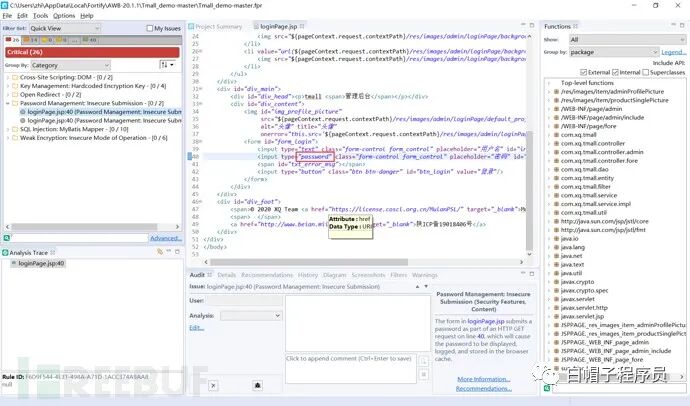Open the Group By Category dropdown

[70, 65]
